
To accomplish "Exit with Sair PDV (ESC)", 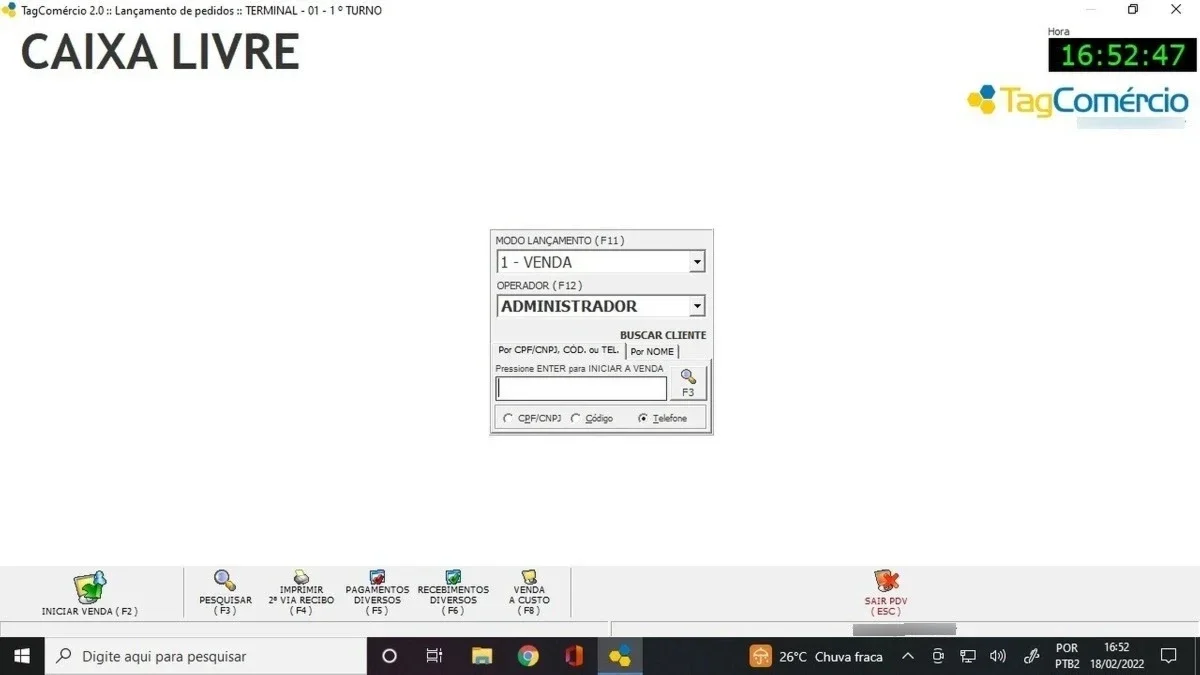I will pyautogui.click(x=885, y=593).
